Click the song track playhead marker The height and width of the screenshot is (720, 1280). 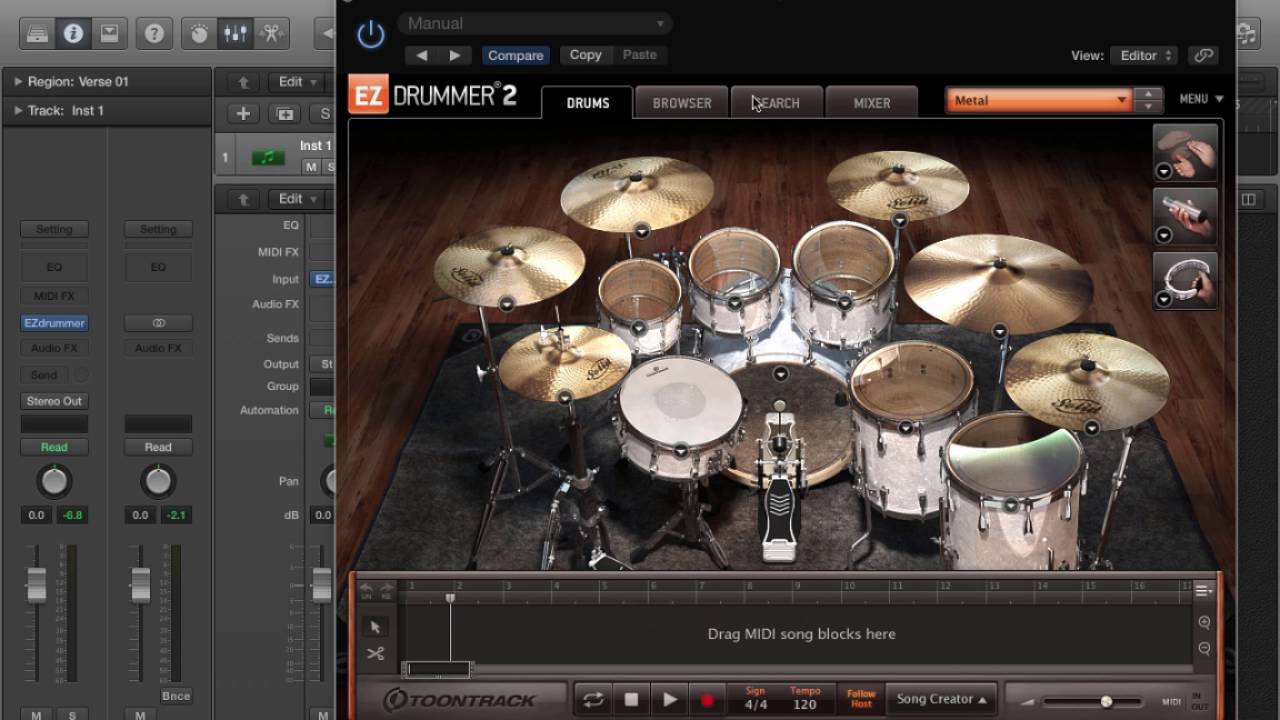450,598
